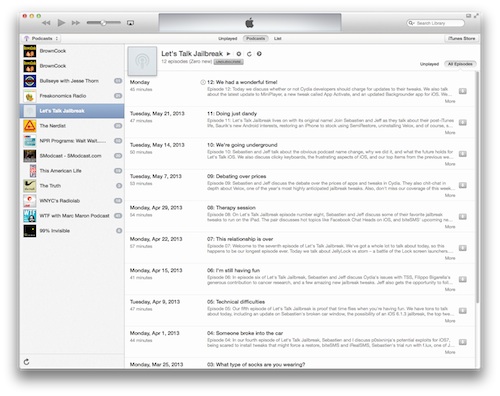Click episode 12: We had a wonderful time!
This screenshot has width=500, height=396.
click(242, 82)
